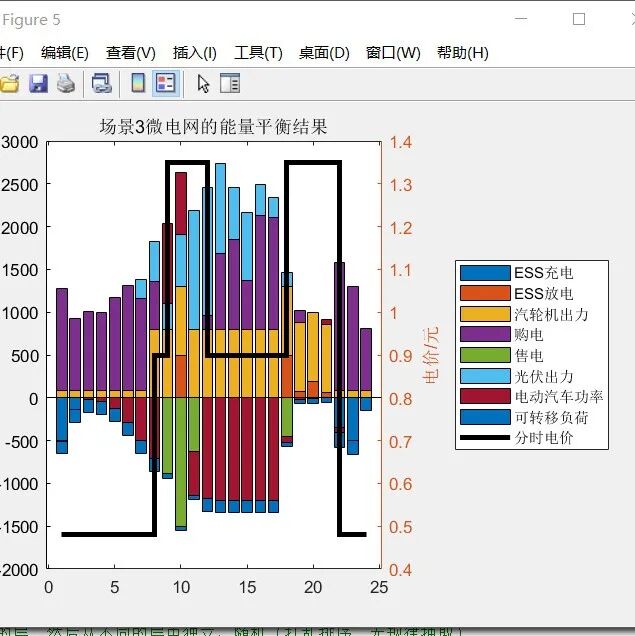
Task: Select the 售电 legend label
Action: click(529, 355)
